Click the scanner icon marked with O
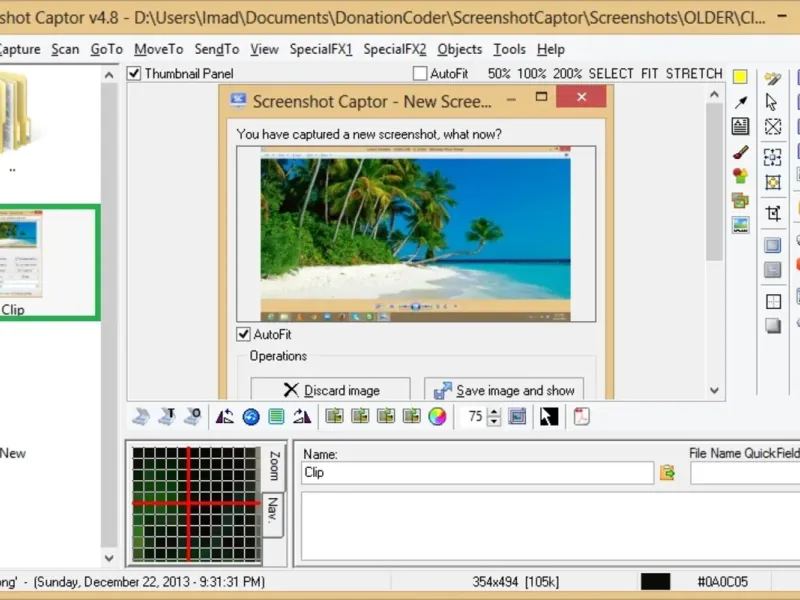This screenshot has width=800, height=600. pyautogui.click(x=192, y=417)
